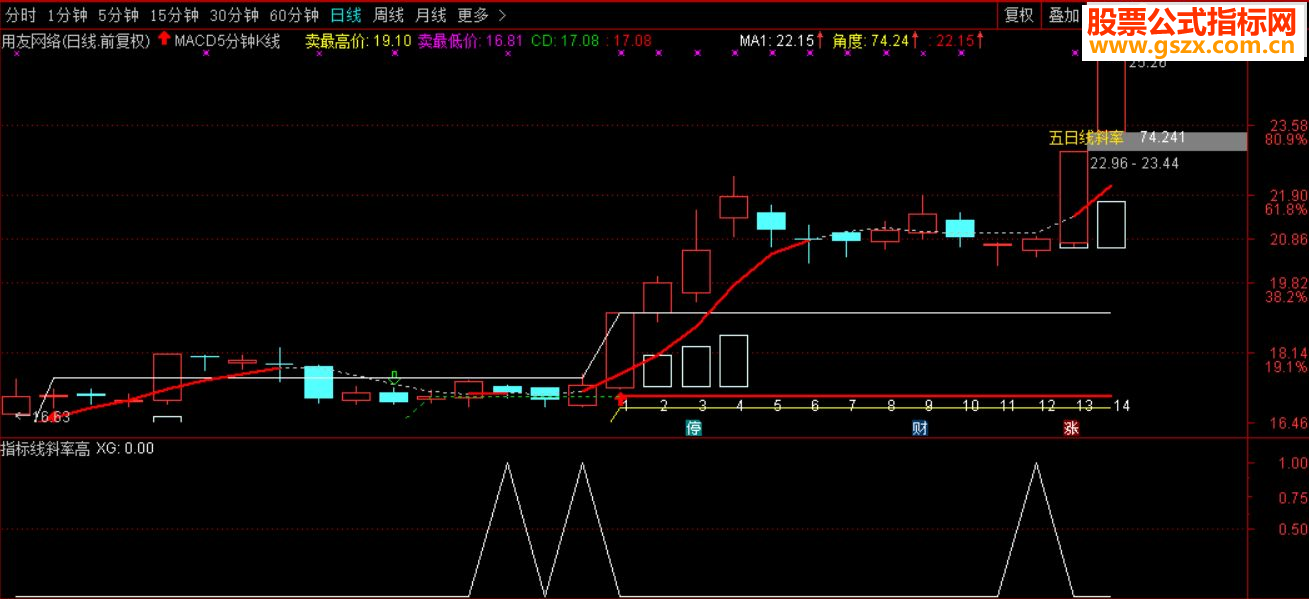The image size is (1309, 599).
Task: Click the 16.46 price axis label
Action: pos(1287,424)
